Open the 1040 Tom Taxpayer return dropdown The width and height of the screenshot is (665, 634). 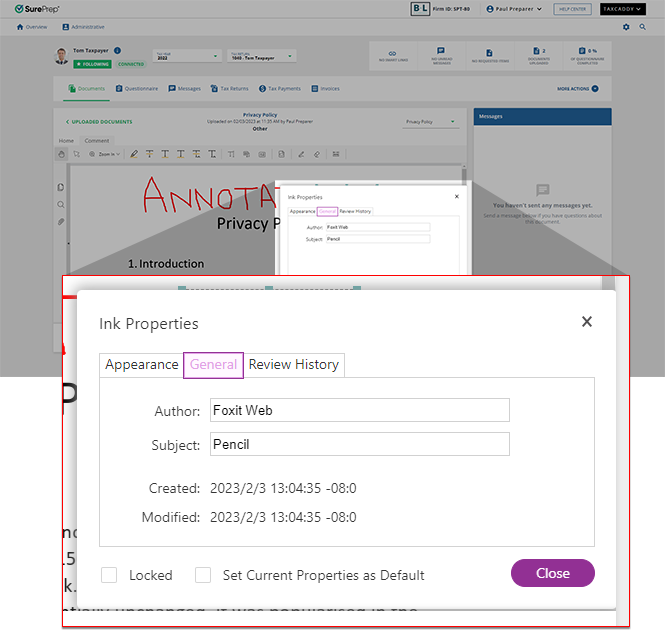coord(261,56)
